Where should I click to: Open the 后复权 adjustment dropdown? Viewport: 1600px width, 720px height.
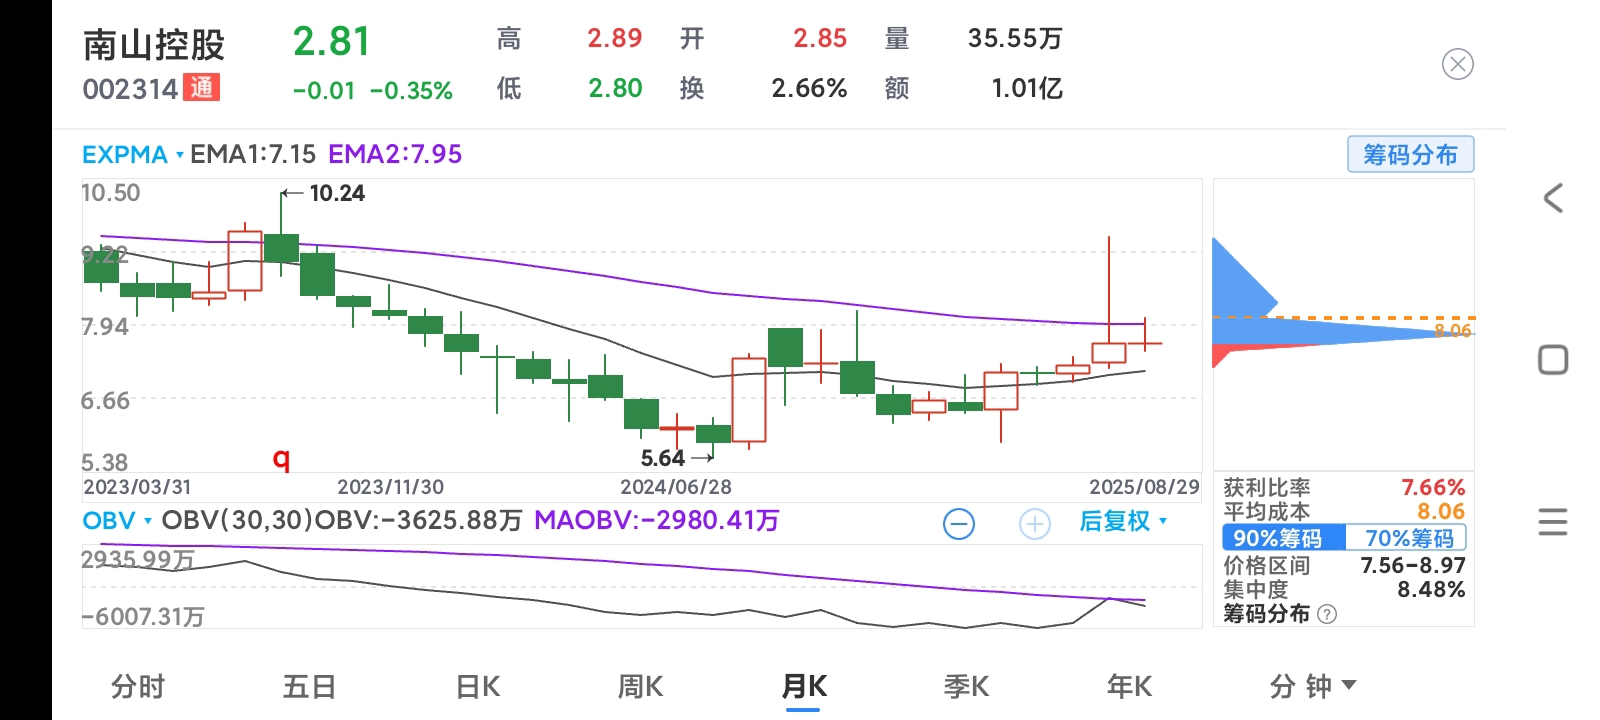coord(1123,521)
